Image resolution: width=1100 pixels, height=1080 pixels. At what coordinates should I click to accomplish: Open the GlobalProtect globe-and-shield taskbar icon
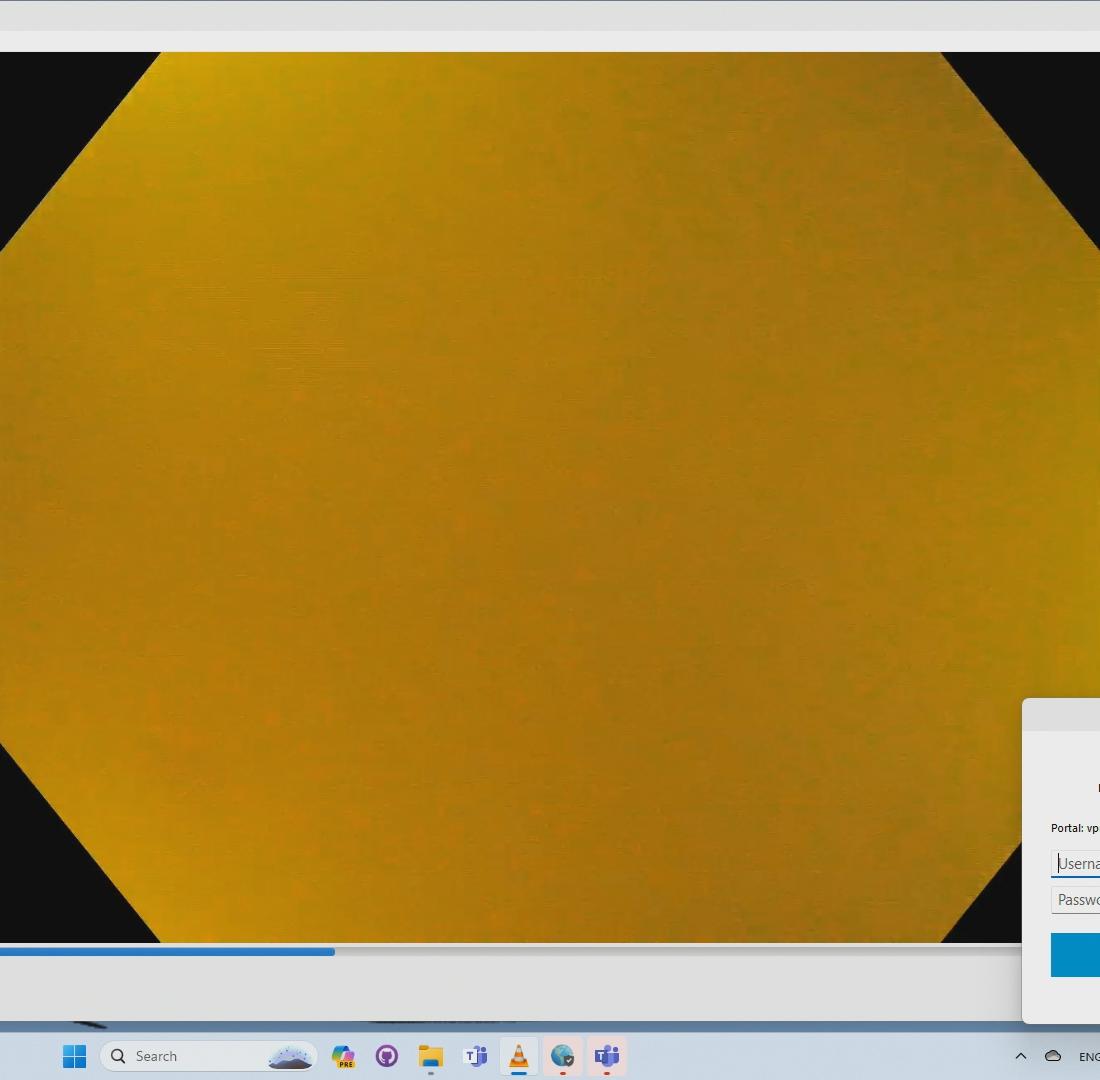tap(563, 1056)
